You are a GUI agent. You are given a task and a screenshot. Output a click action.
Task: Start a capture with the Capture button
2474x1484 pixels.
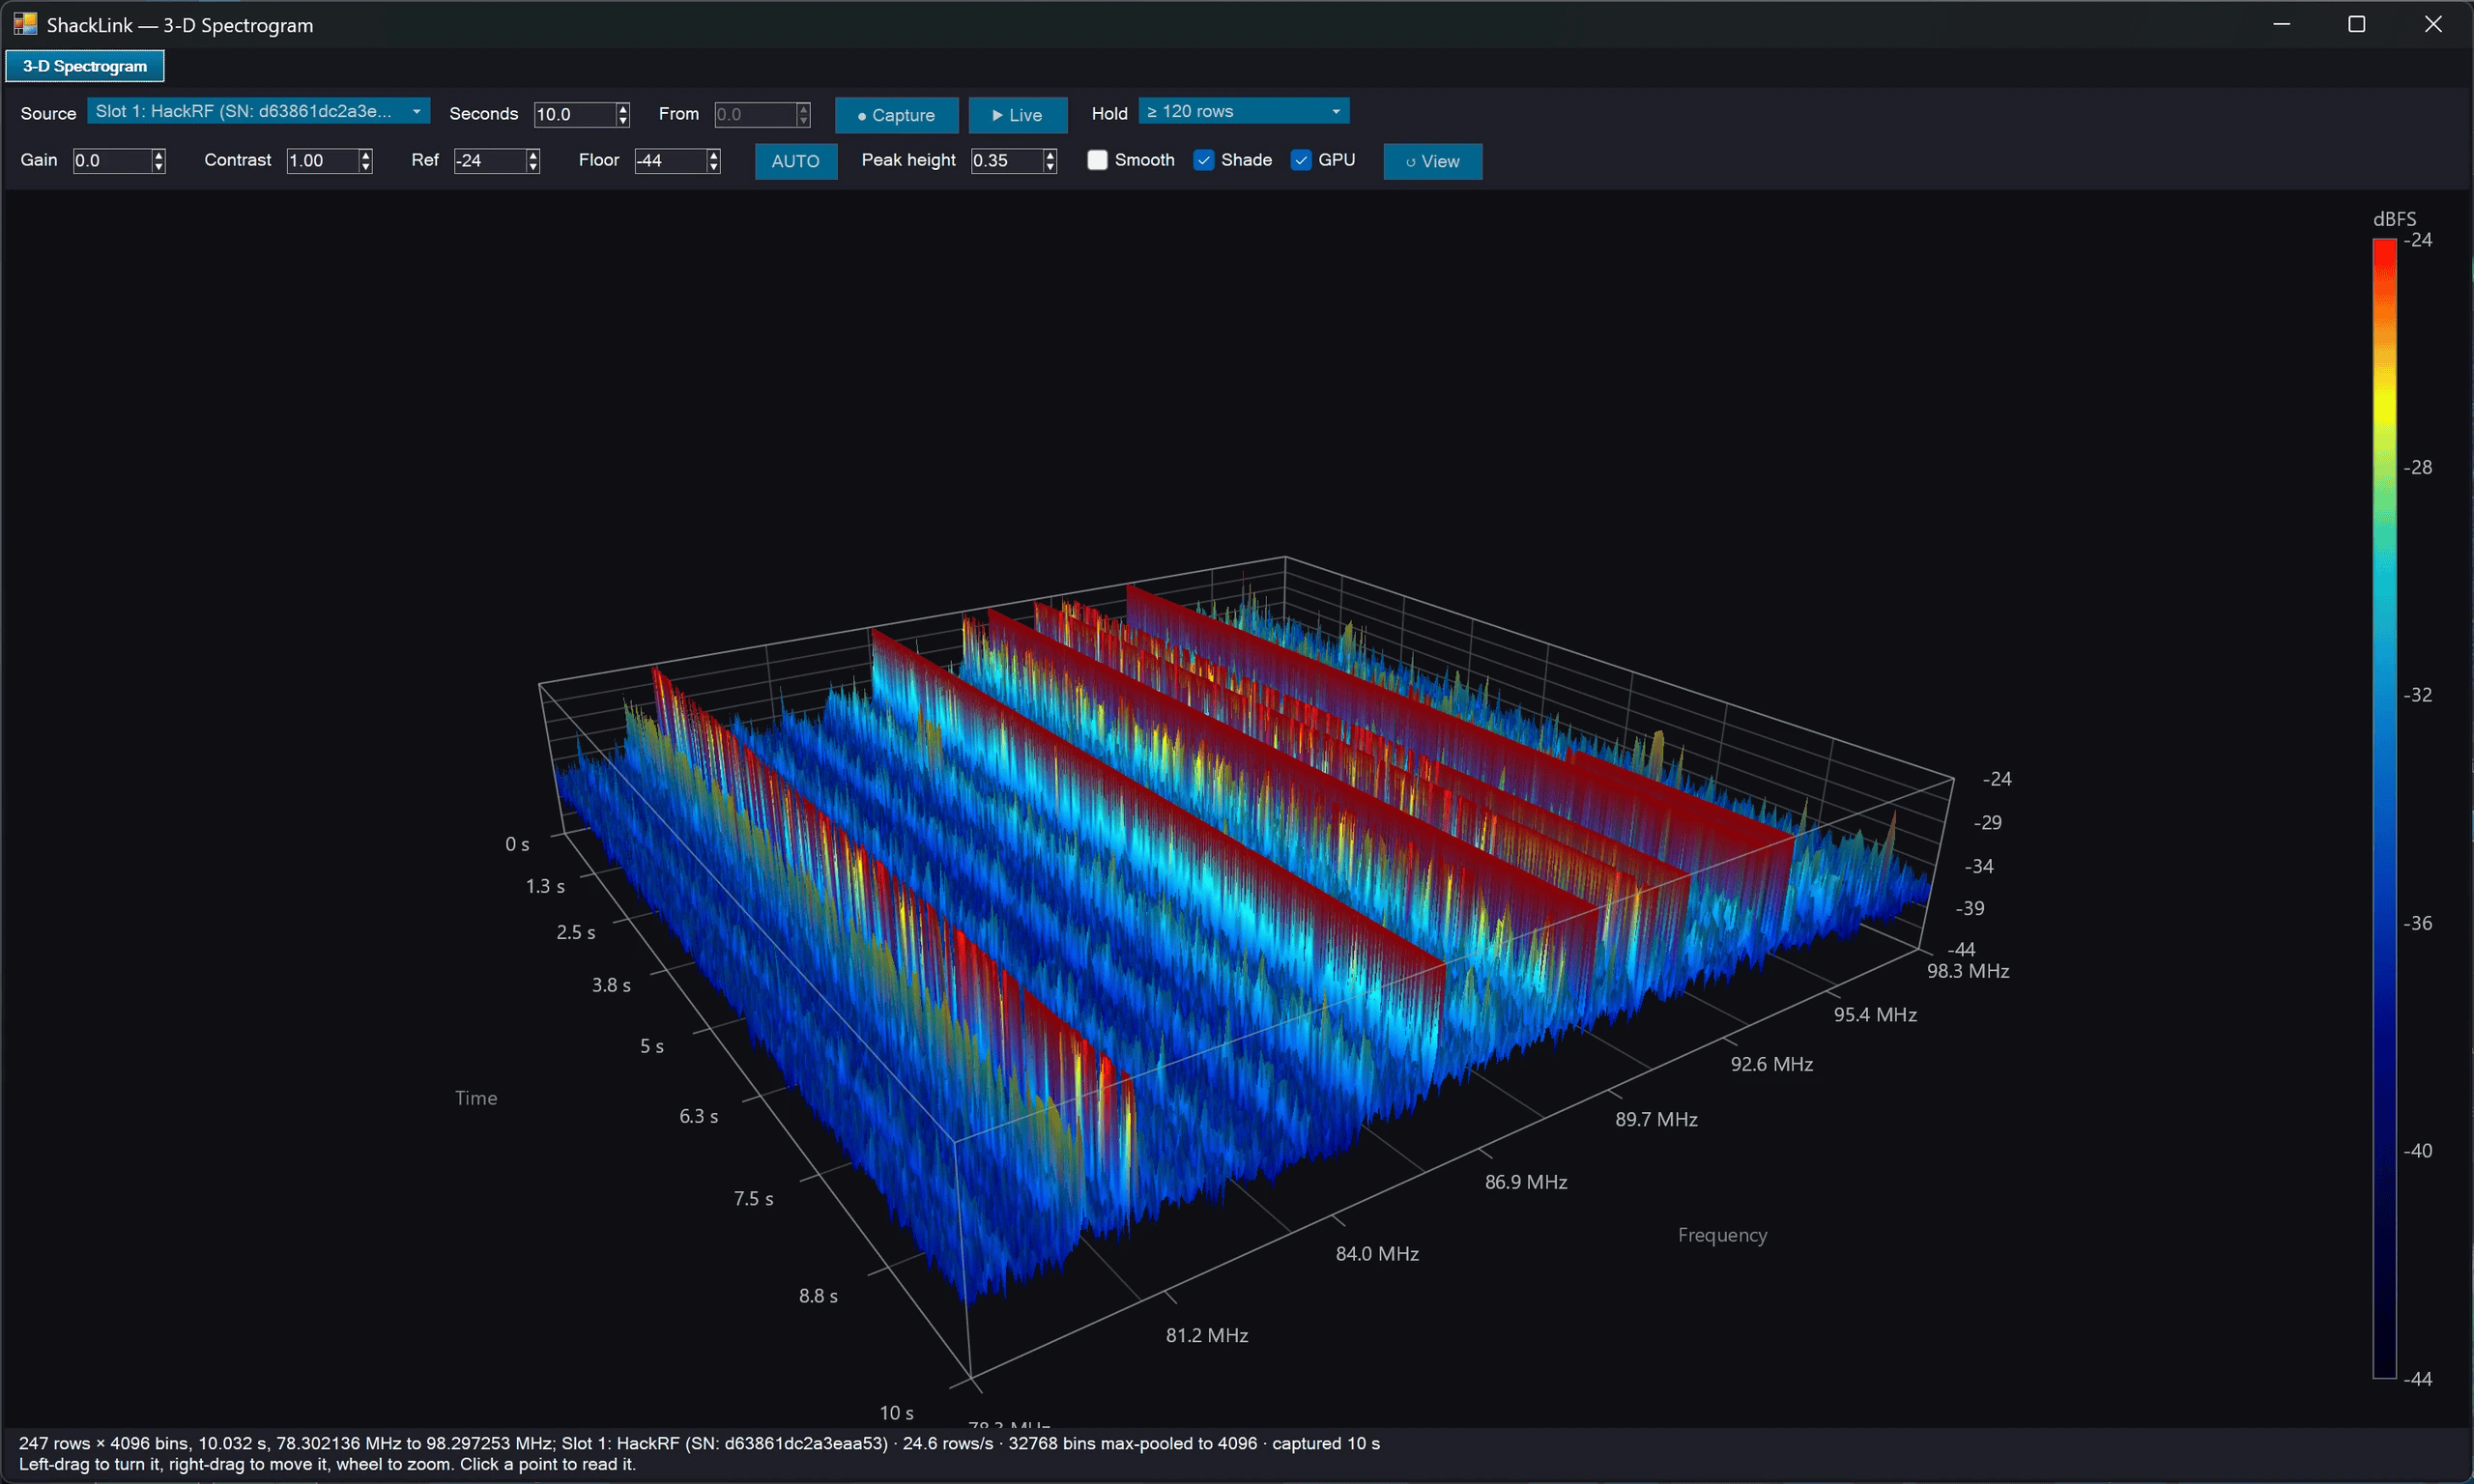coord(897,115)
